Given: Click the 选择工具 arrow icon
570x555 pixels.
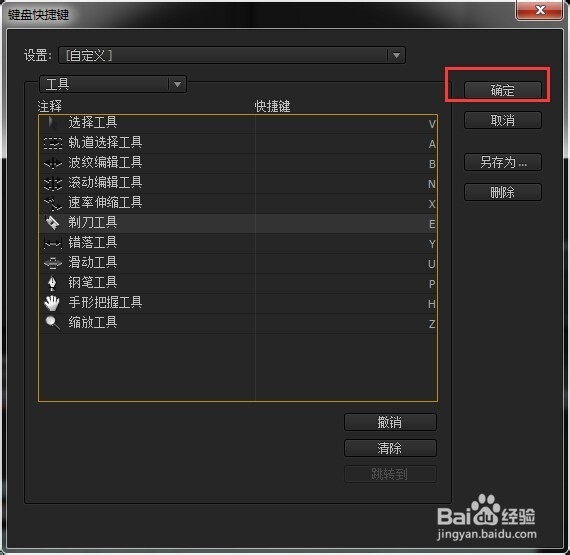Looking at the screenshot, I should point(52,123).
